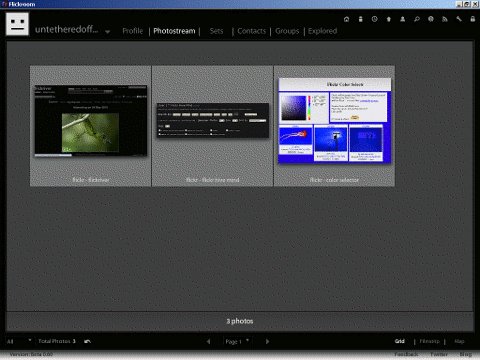Click the upload arrow icon
This screenshot has height=360, width=480.
pyautogui.click(x=389, y=19)
